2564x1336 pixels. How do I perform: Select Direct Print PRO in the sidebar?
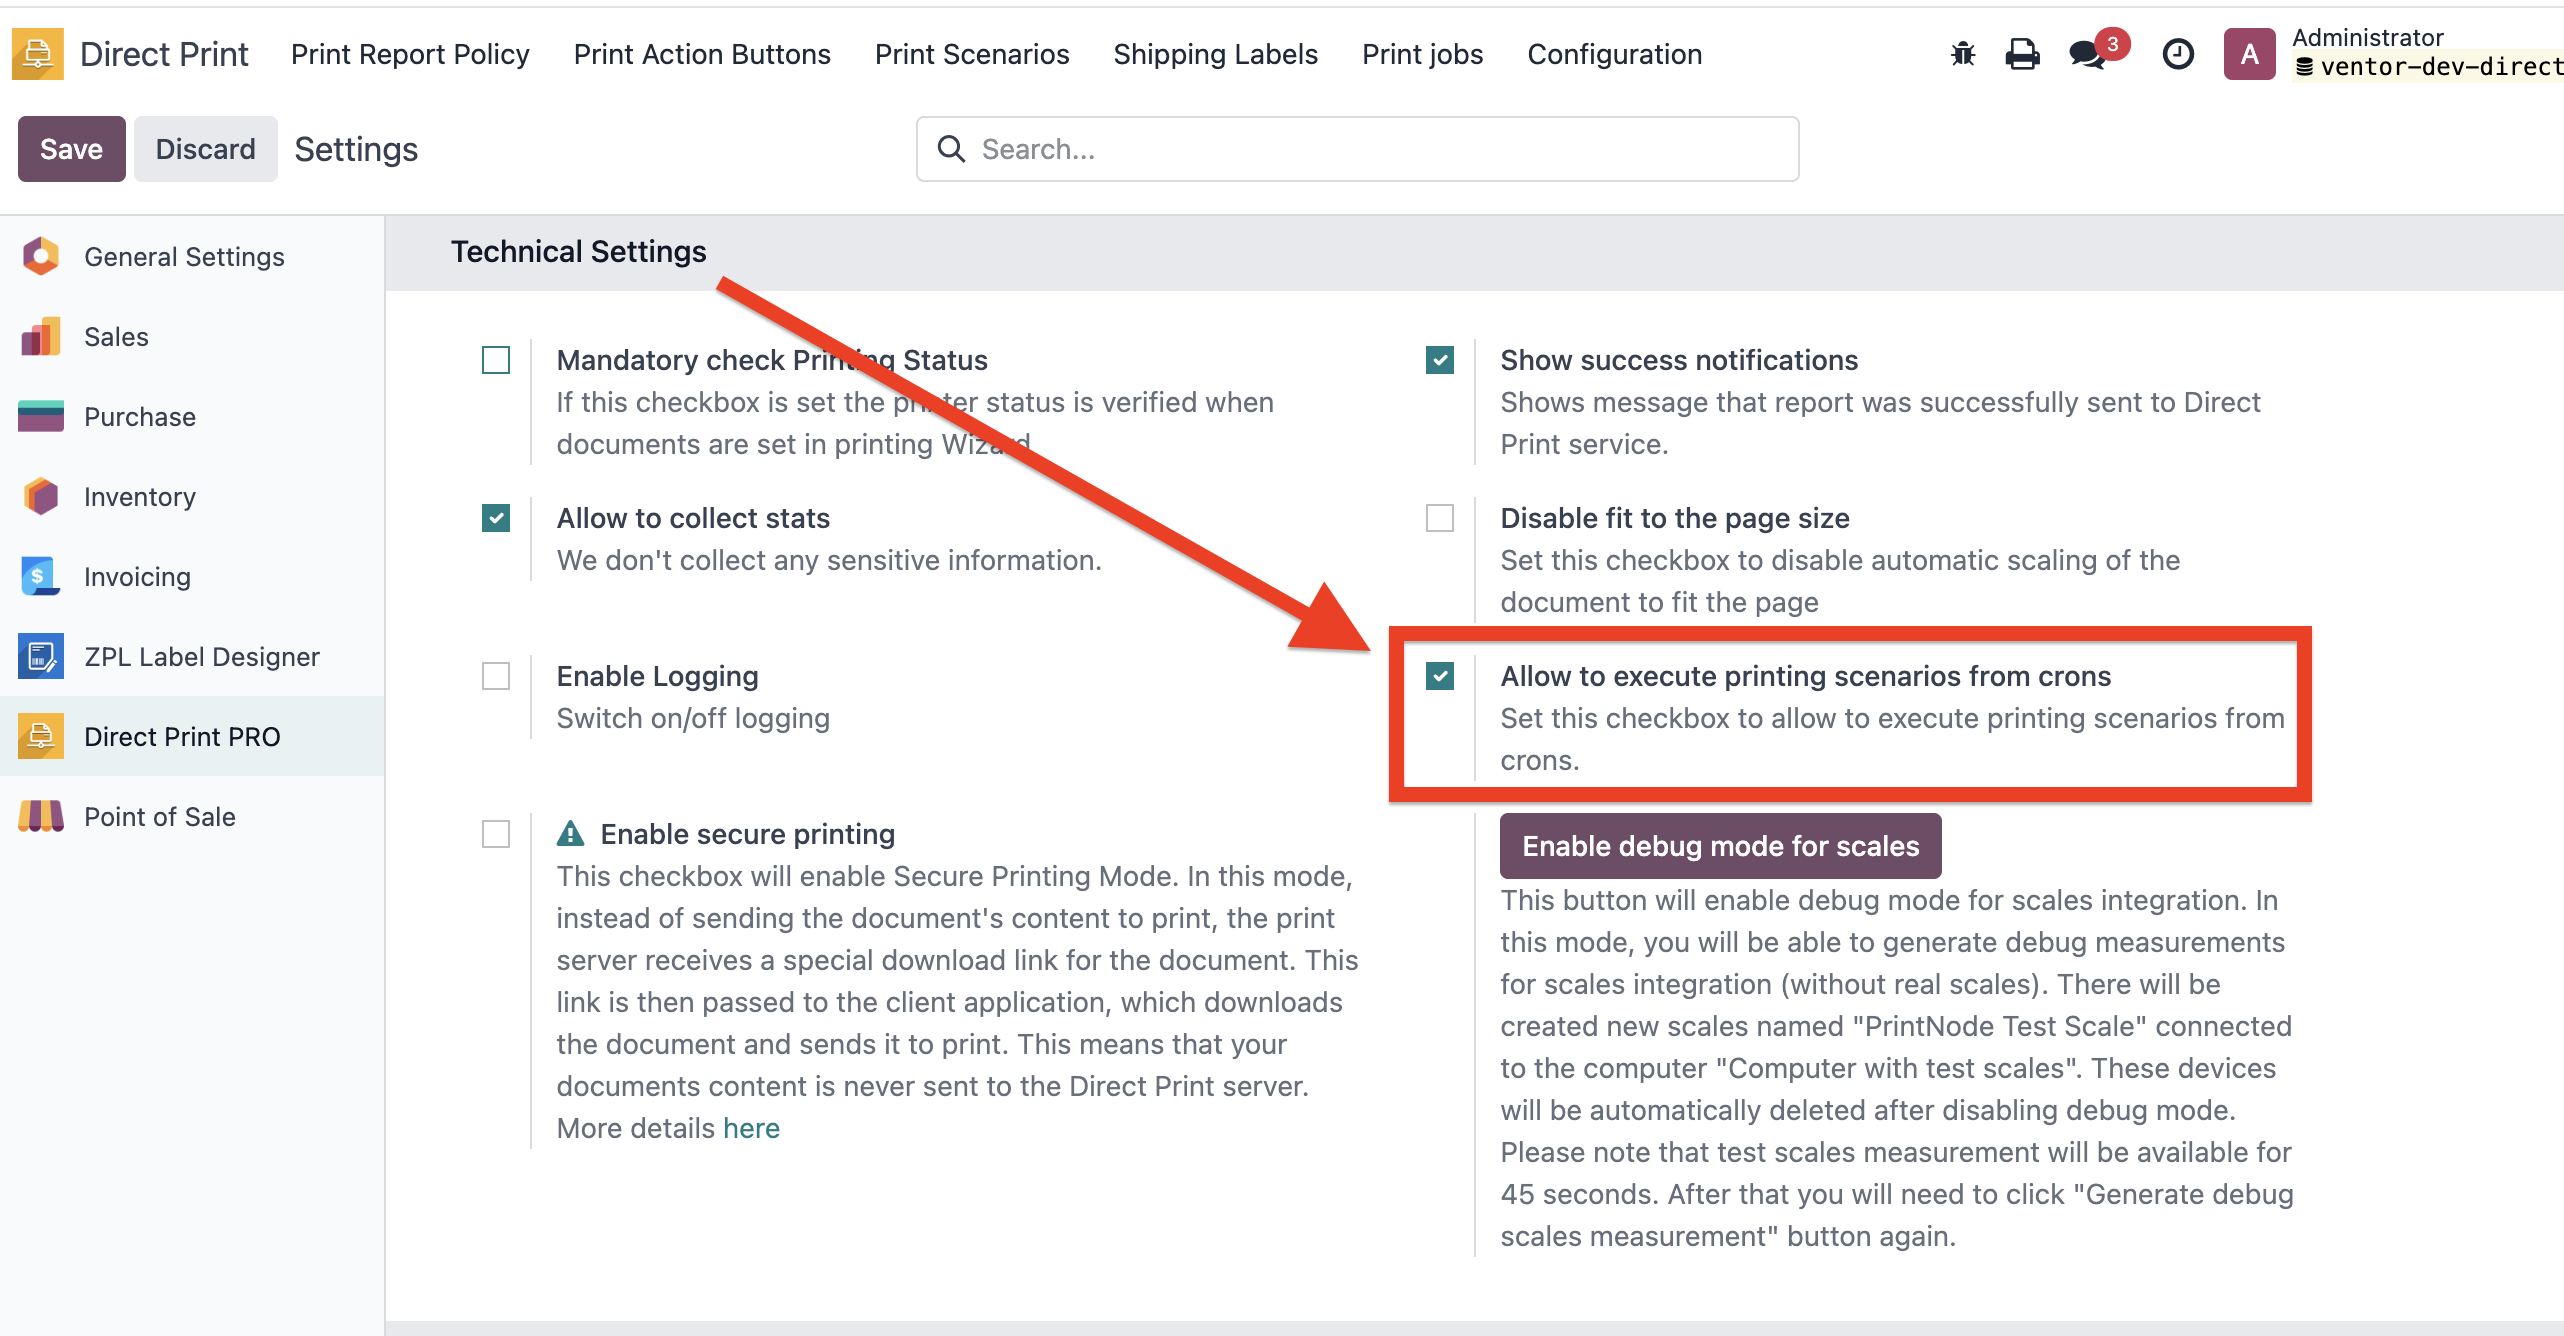[x=192, y=736]
